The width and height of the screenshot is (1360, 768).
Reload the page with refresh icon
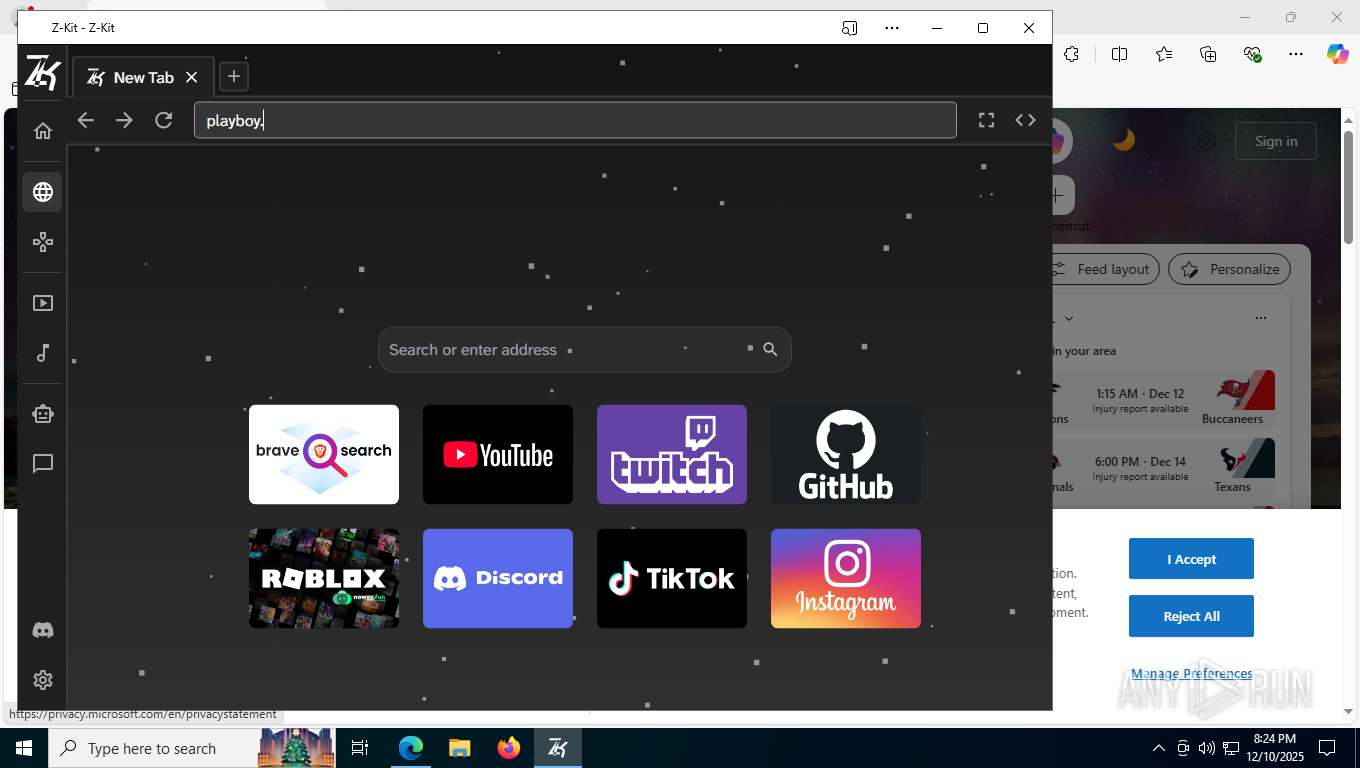164,120
